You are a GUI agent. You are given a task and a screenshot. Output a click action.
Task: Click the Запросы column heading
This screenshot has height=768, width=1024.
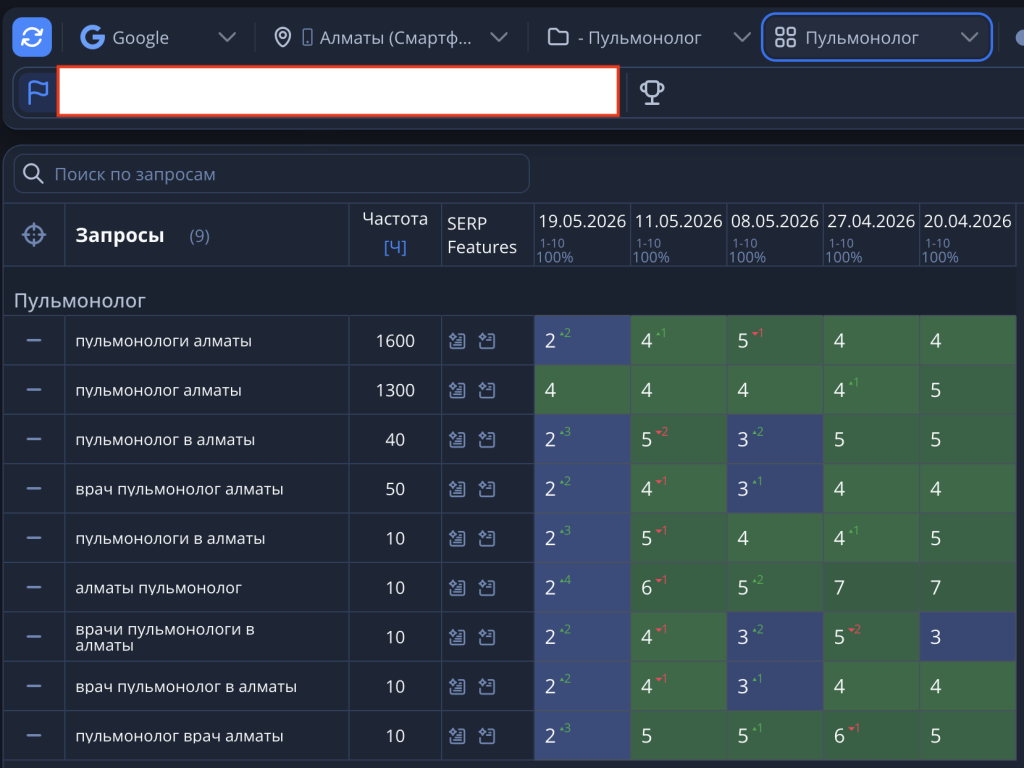point(120,235)
